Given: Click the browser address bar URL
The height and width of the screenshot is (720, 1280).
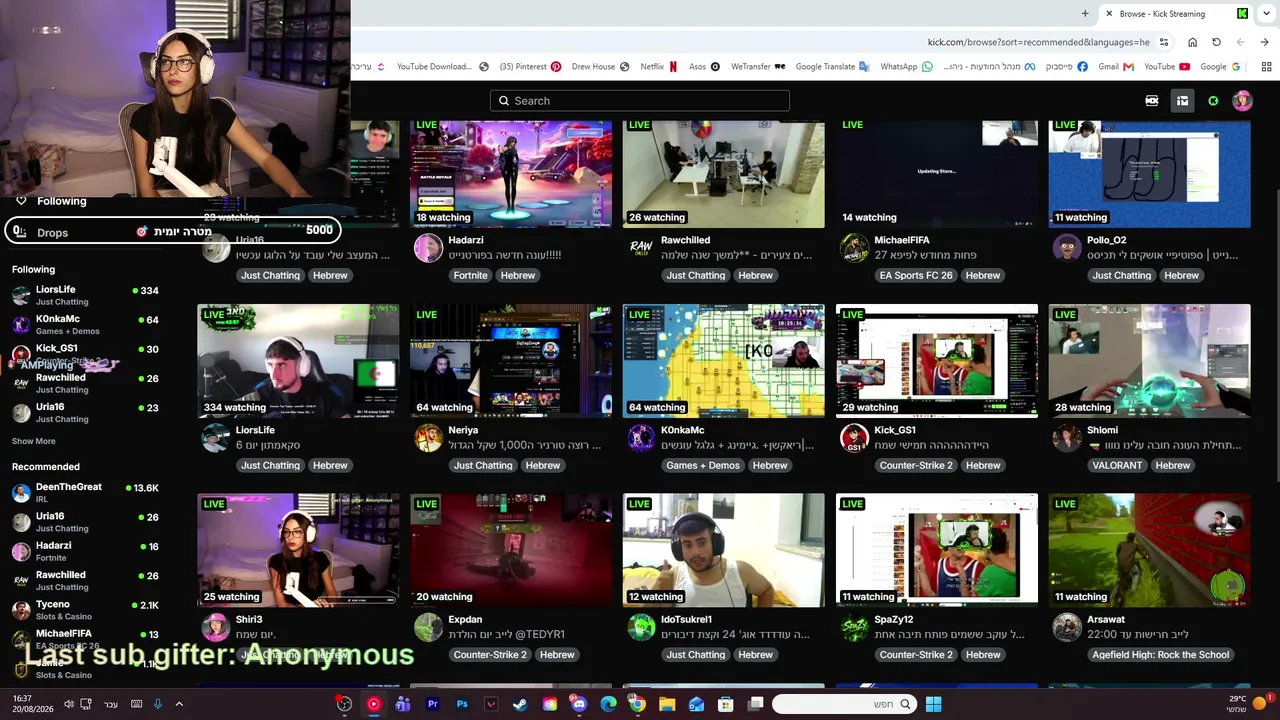Looking at the screenshot, I should click(x=1038, y=42).
